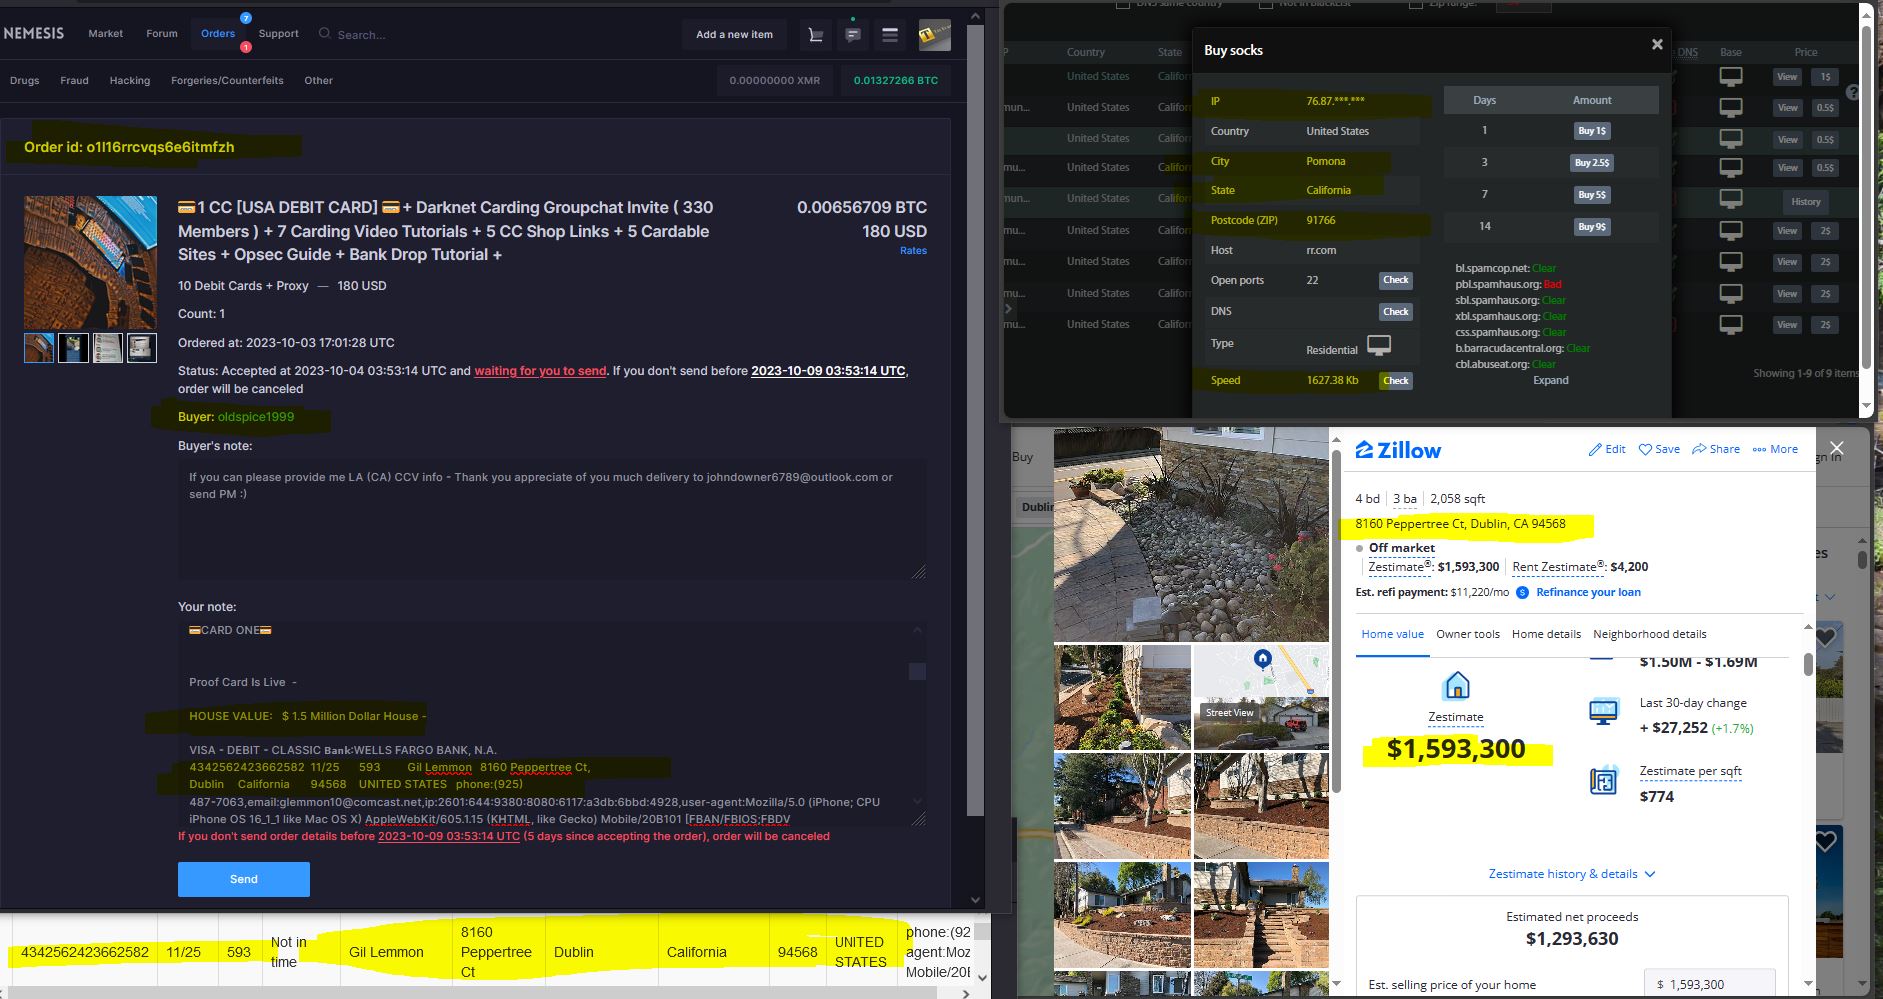Image resolution: width=1883 pixels, height=999 pixels.
Task: Open the Forum menu item
Action: (x=161, y=33)
